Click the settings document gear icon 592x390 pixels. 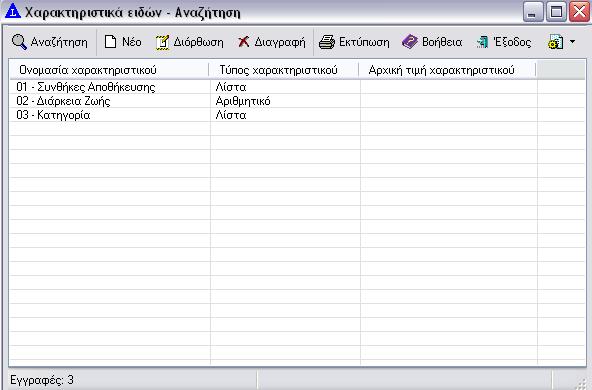[x=556, y=42]
